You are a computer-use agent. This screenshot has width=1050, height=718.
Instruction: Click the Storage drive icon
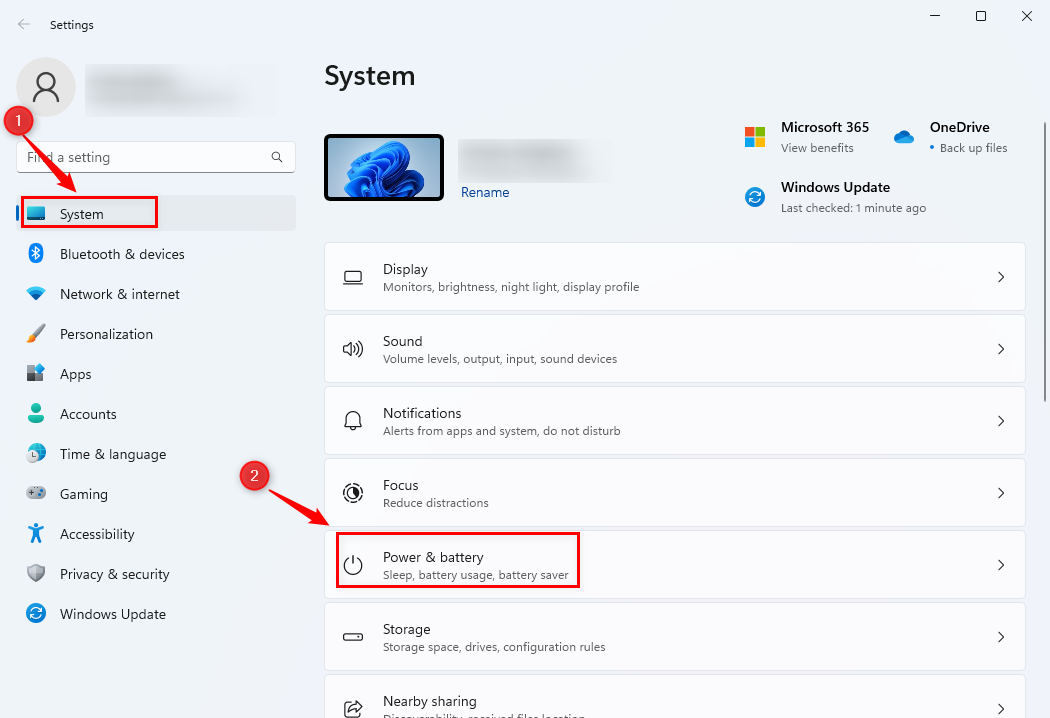pyautogui.click(x=353, y=637)
